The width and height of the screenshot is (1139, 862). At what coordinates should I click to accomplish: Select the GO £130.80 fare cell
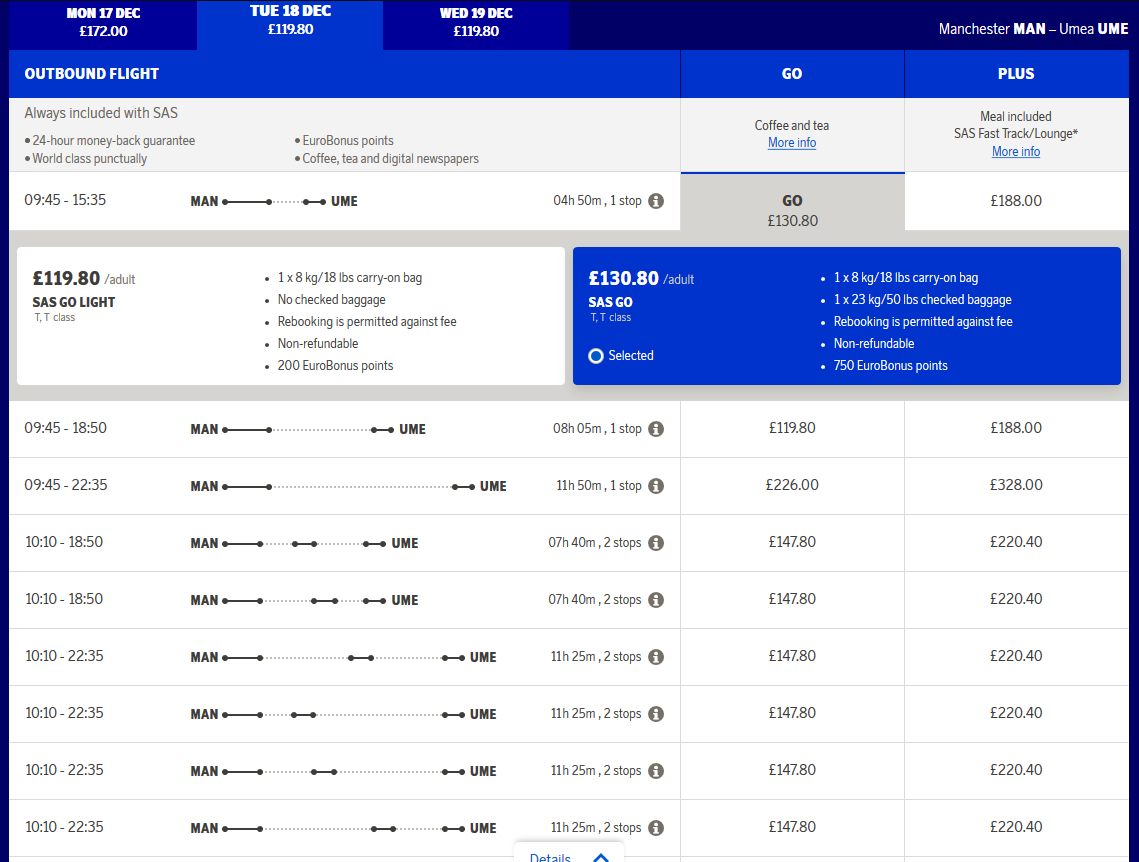pos(793,202)
